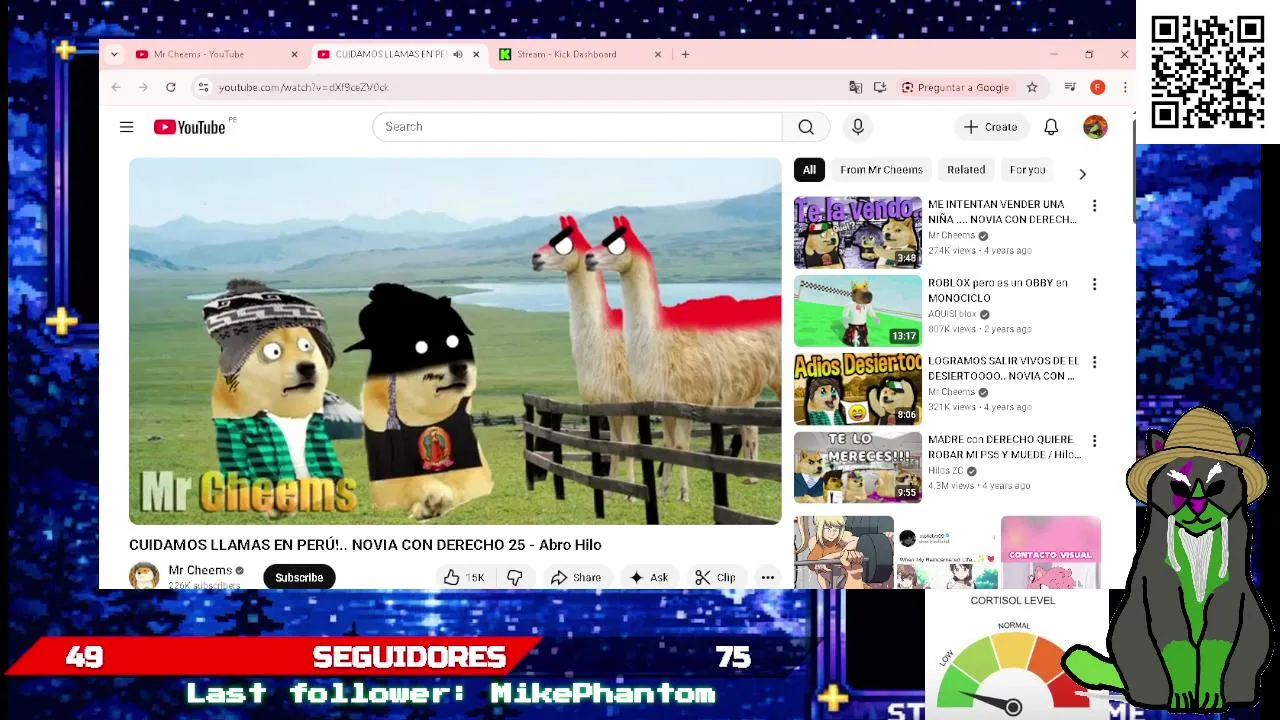Viewport: 1280px width, 720px height.
Task: Dislike the video with the thumbs-down icon
Action: (x=515, y=577)
